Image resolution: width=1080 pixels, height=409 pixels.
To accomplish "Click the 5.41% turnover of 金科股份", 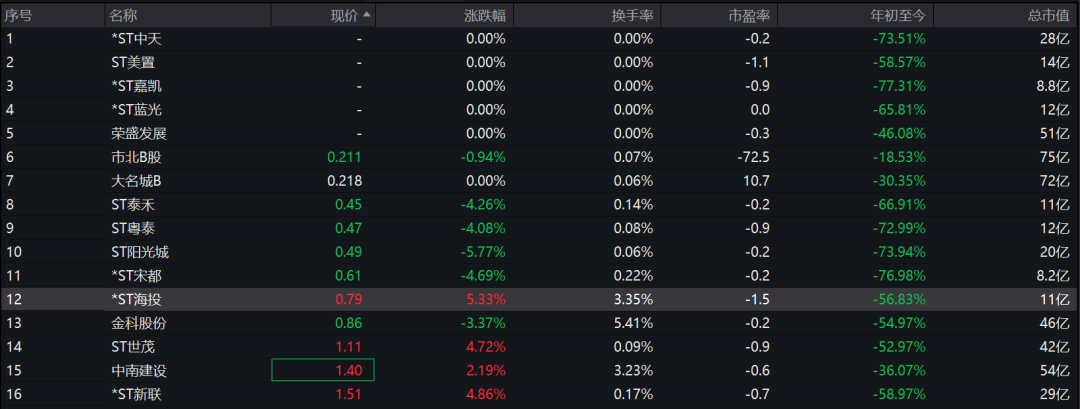I will [x=633, y=323].
